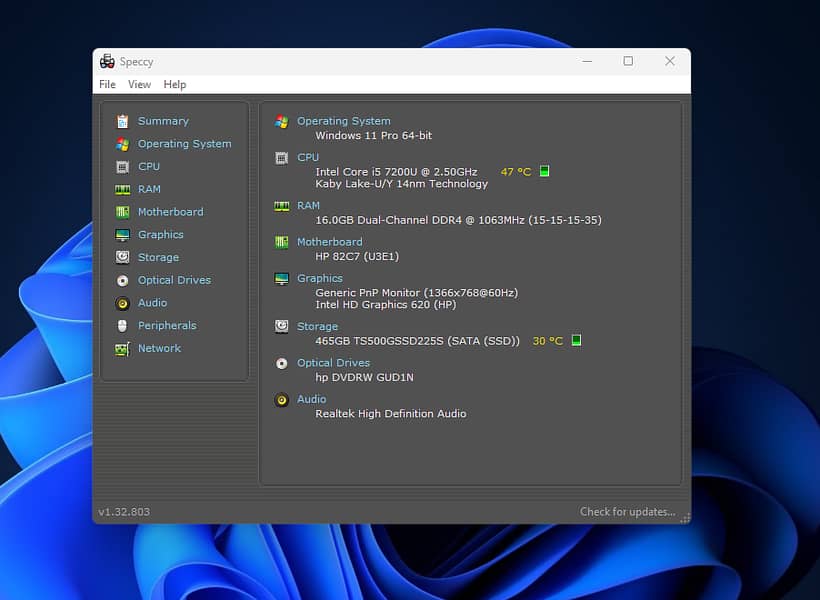Click Check for updates link
Screen dimensions: 820x600
coord(627,512)
